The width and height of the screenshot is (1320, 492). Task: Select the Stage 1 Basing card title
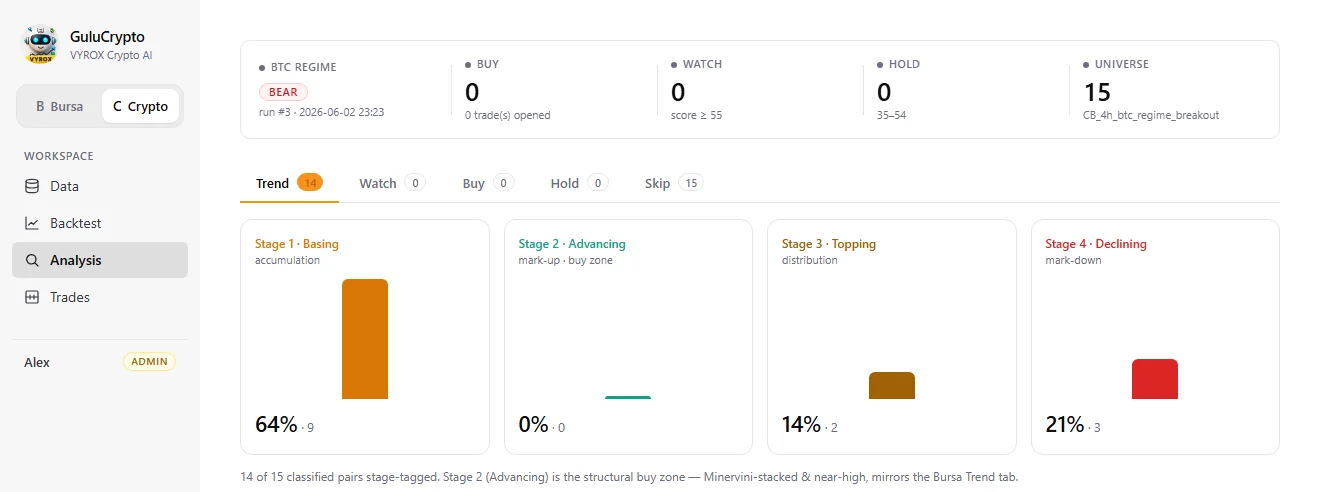(297, 244)
